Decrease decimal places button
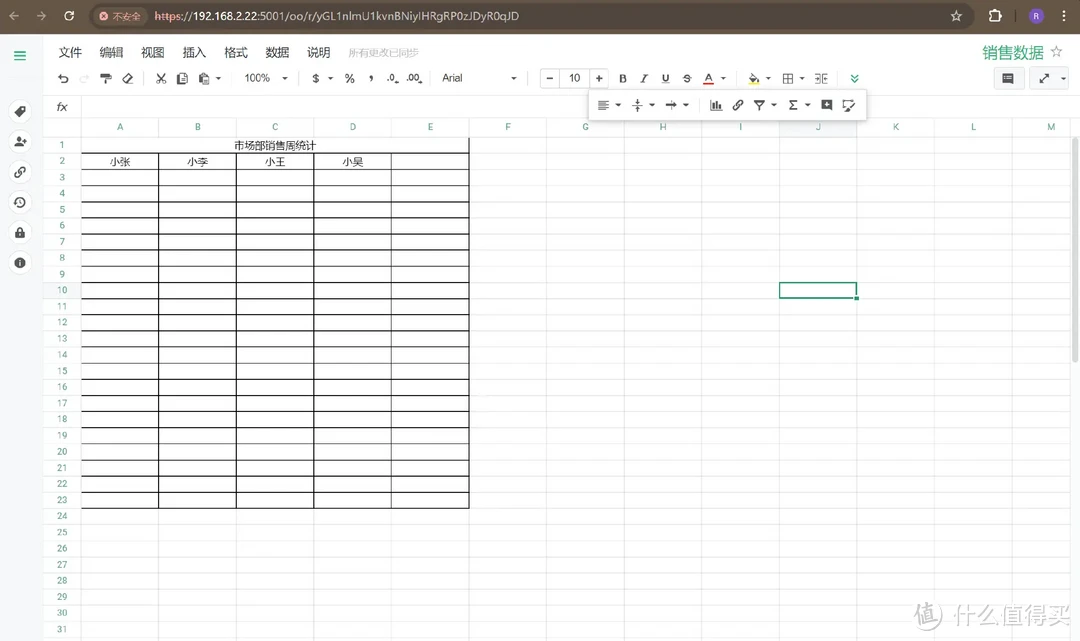Viewport: 1080px width, 641px height. [x=393, y=78]
